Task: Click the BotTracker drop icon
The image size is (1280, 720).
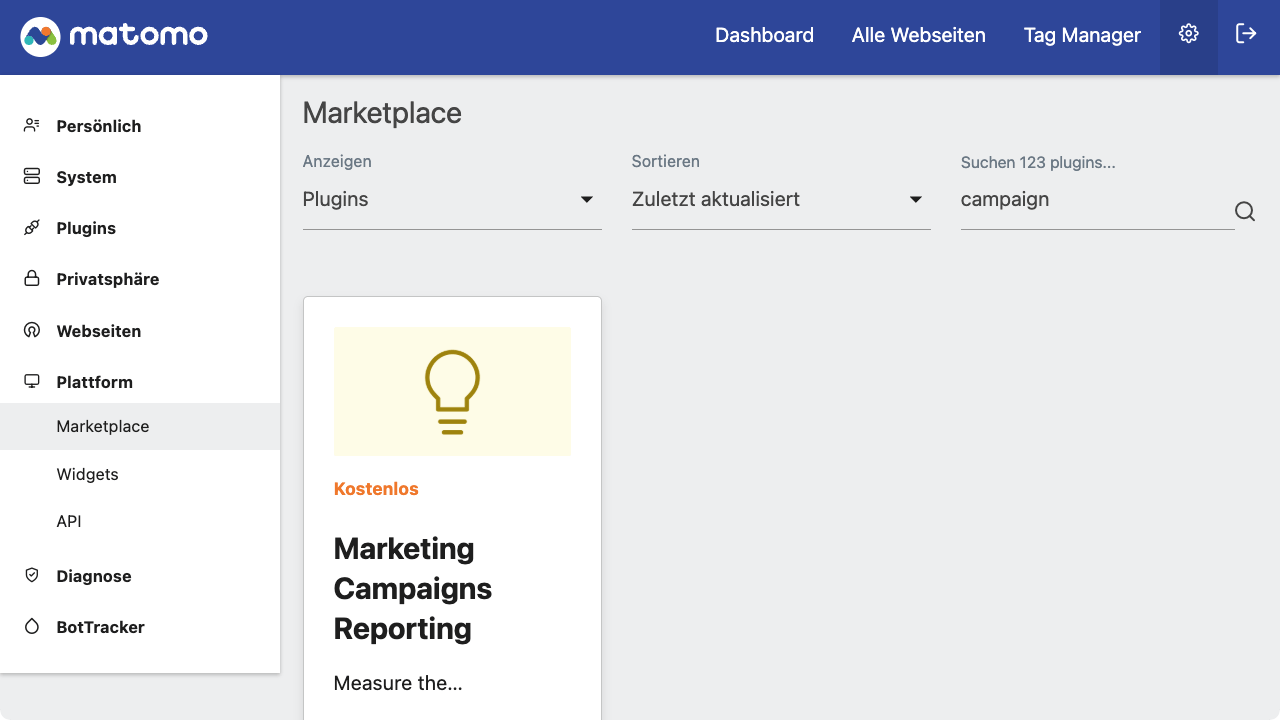Action: click(32, 626)
